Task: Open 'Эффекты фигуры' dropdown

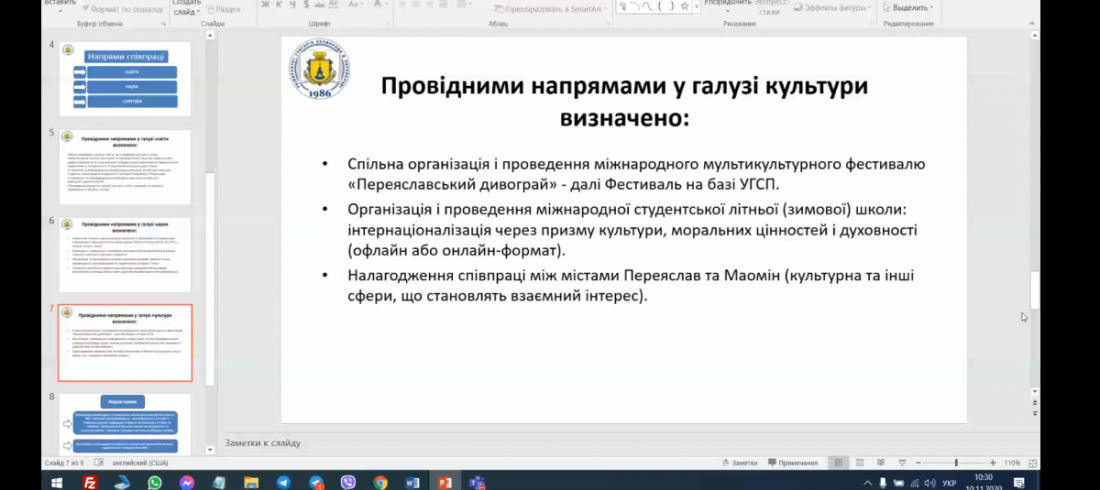Action: [833, 8]
